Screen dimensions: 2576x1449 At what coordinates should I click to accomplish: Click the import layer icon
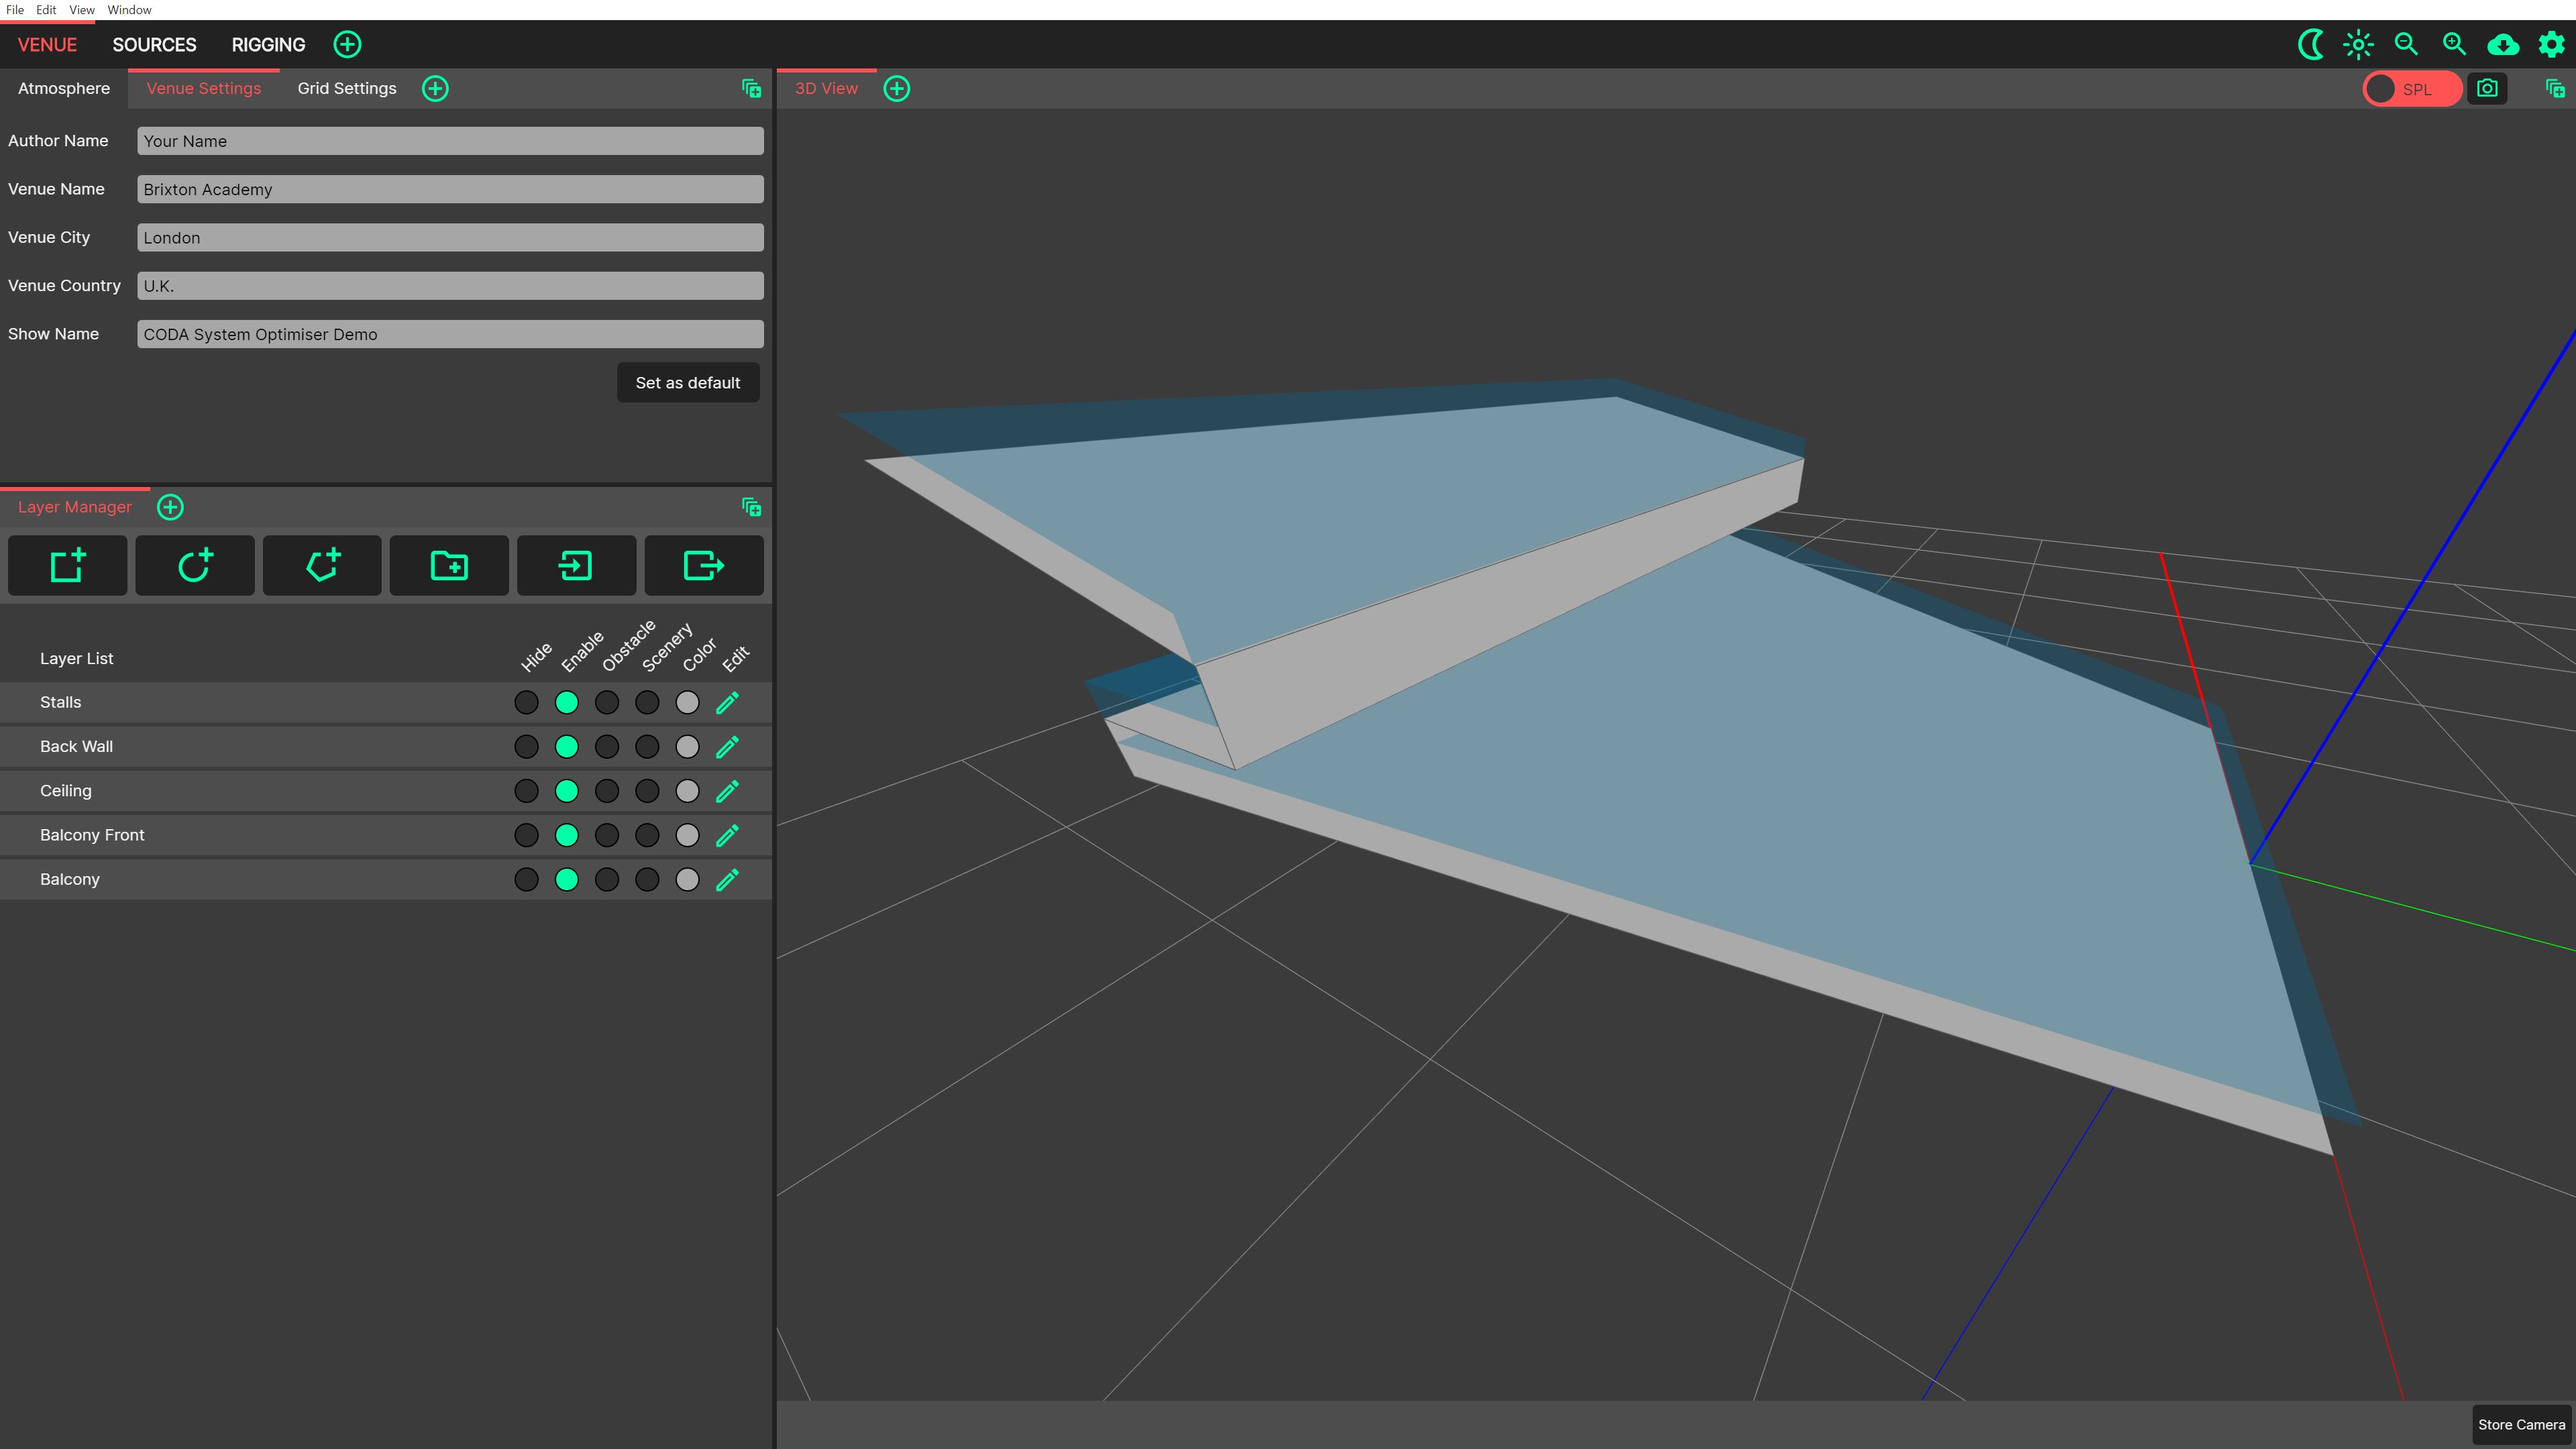coord(576,566)
